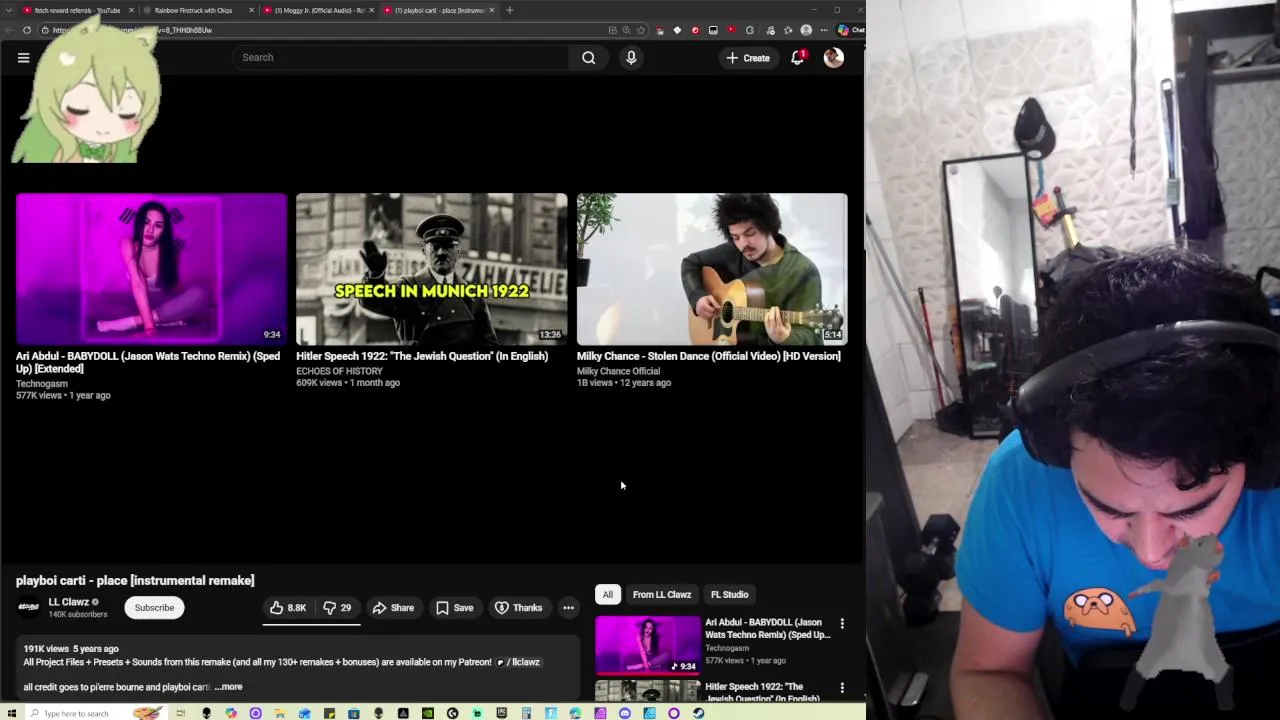Open the LL Clawz channel name link

(x=68, y=602)
